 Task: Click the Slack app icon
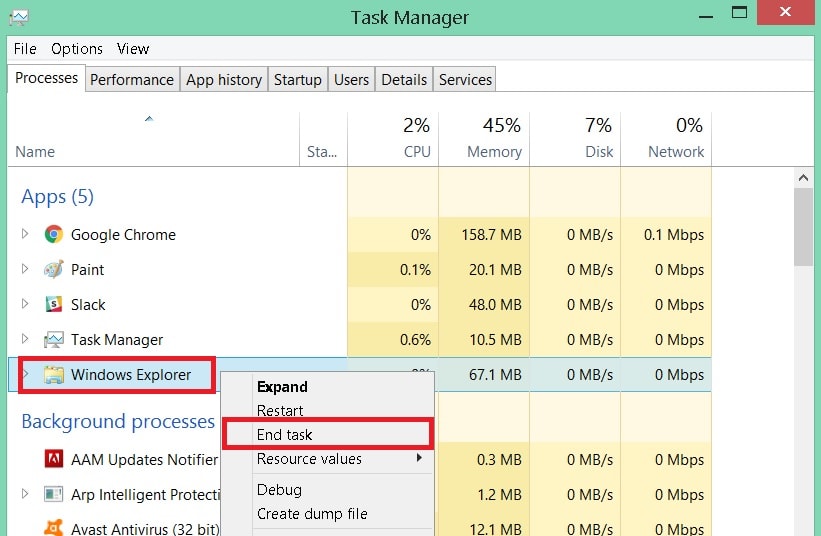click(x=54, y=305)
